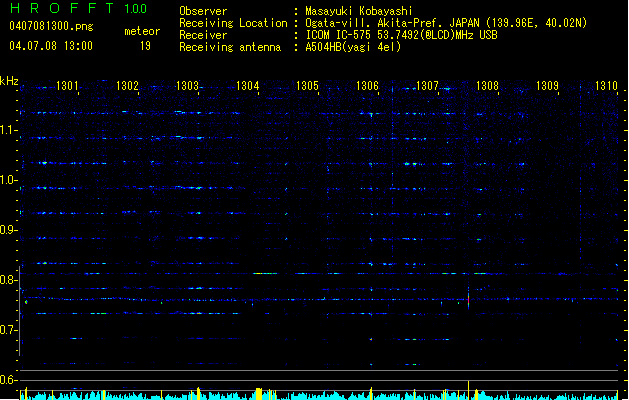Screen dimensions: 629x400
Task: Click the 1302 time marker
Action: (x=127, y=86)
